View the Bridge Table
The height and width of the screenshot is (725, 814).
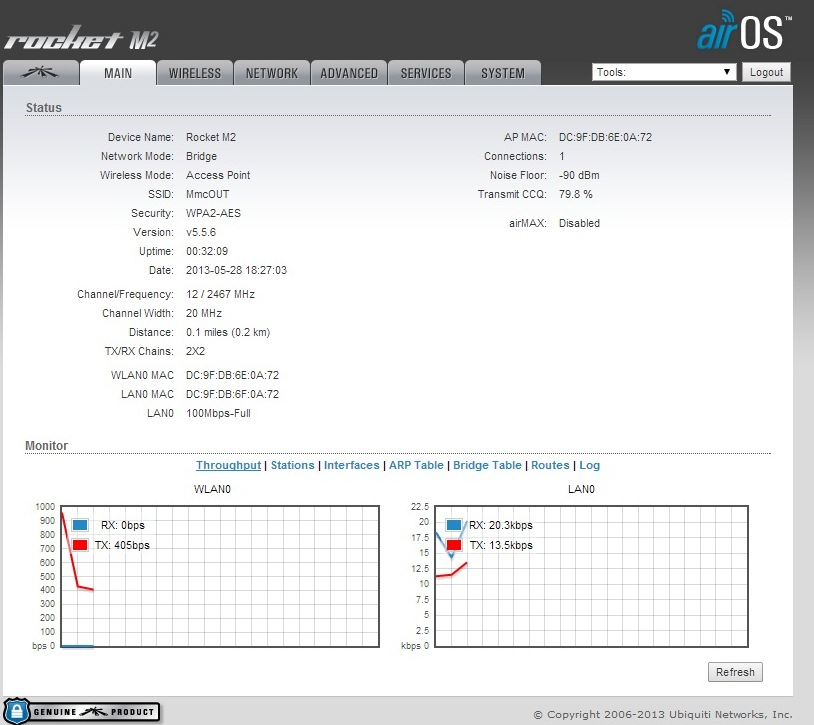click(487, 465)
